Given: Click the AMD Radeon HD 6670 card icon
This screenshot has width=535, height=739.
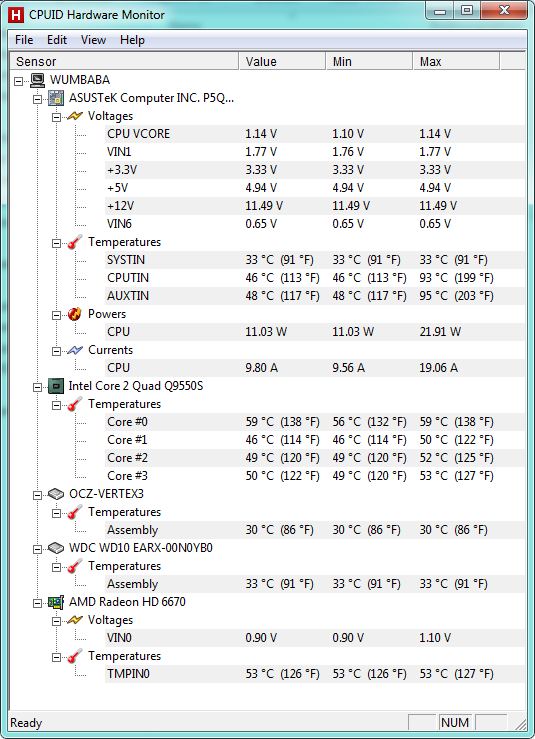Looking at the screenshot, I should [56, 602].
